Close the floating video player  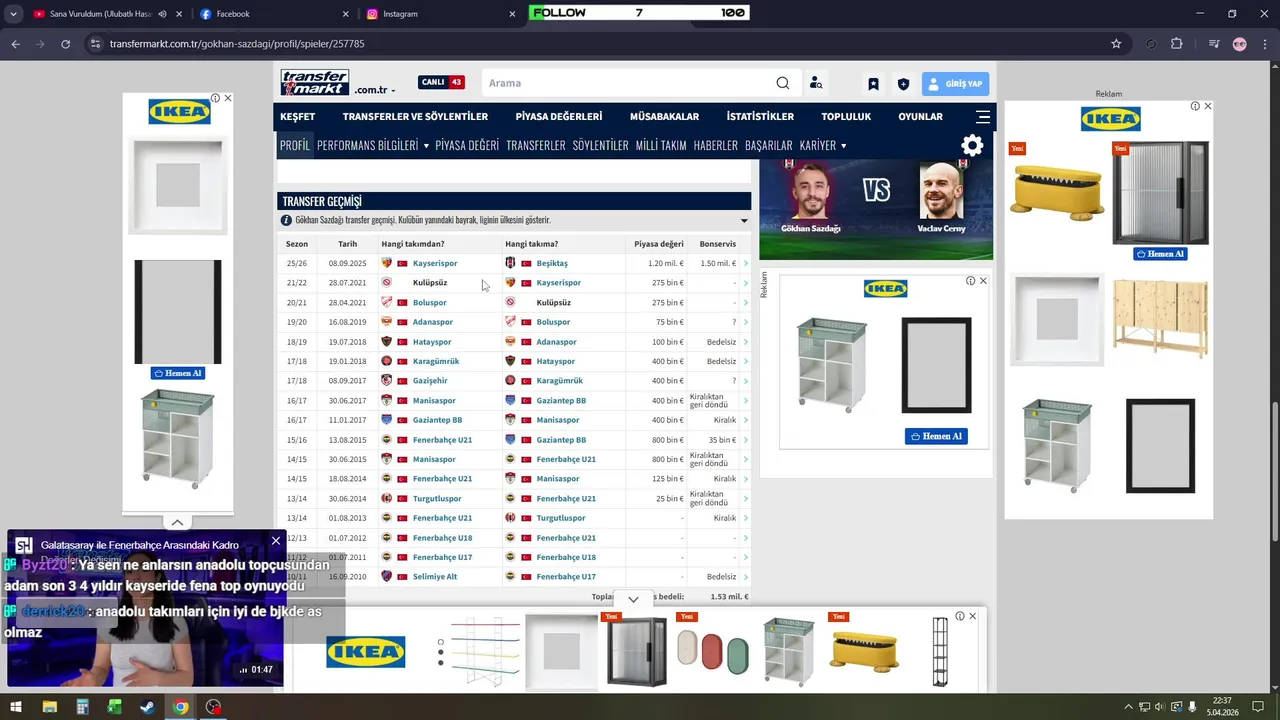tap(276, 541)
